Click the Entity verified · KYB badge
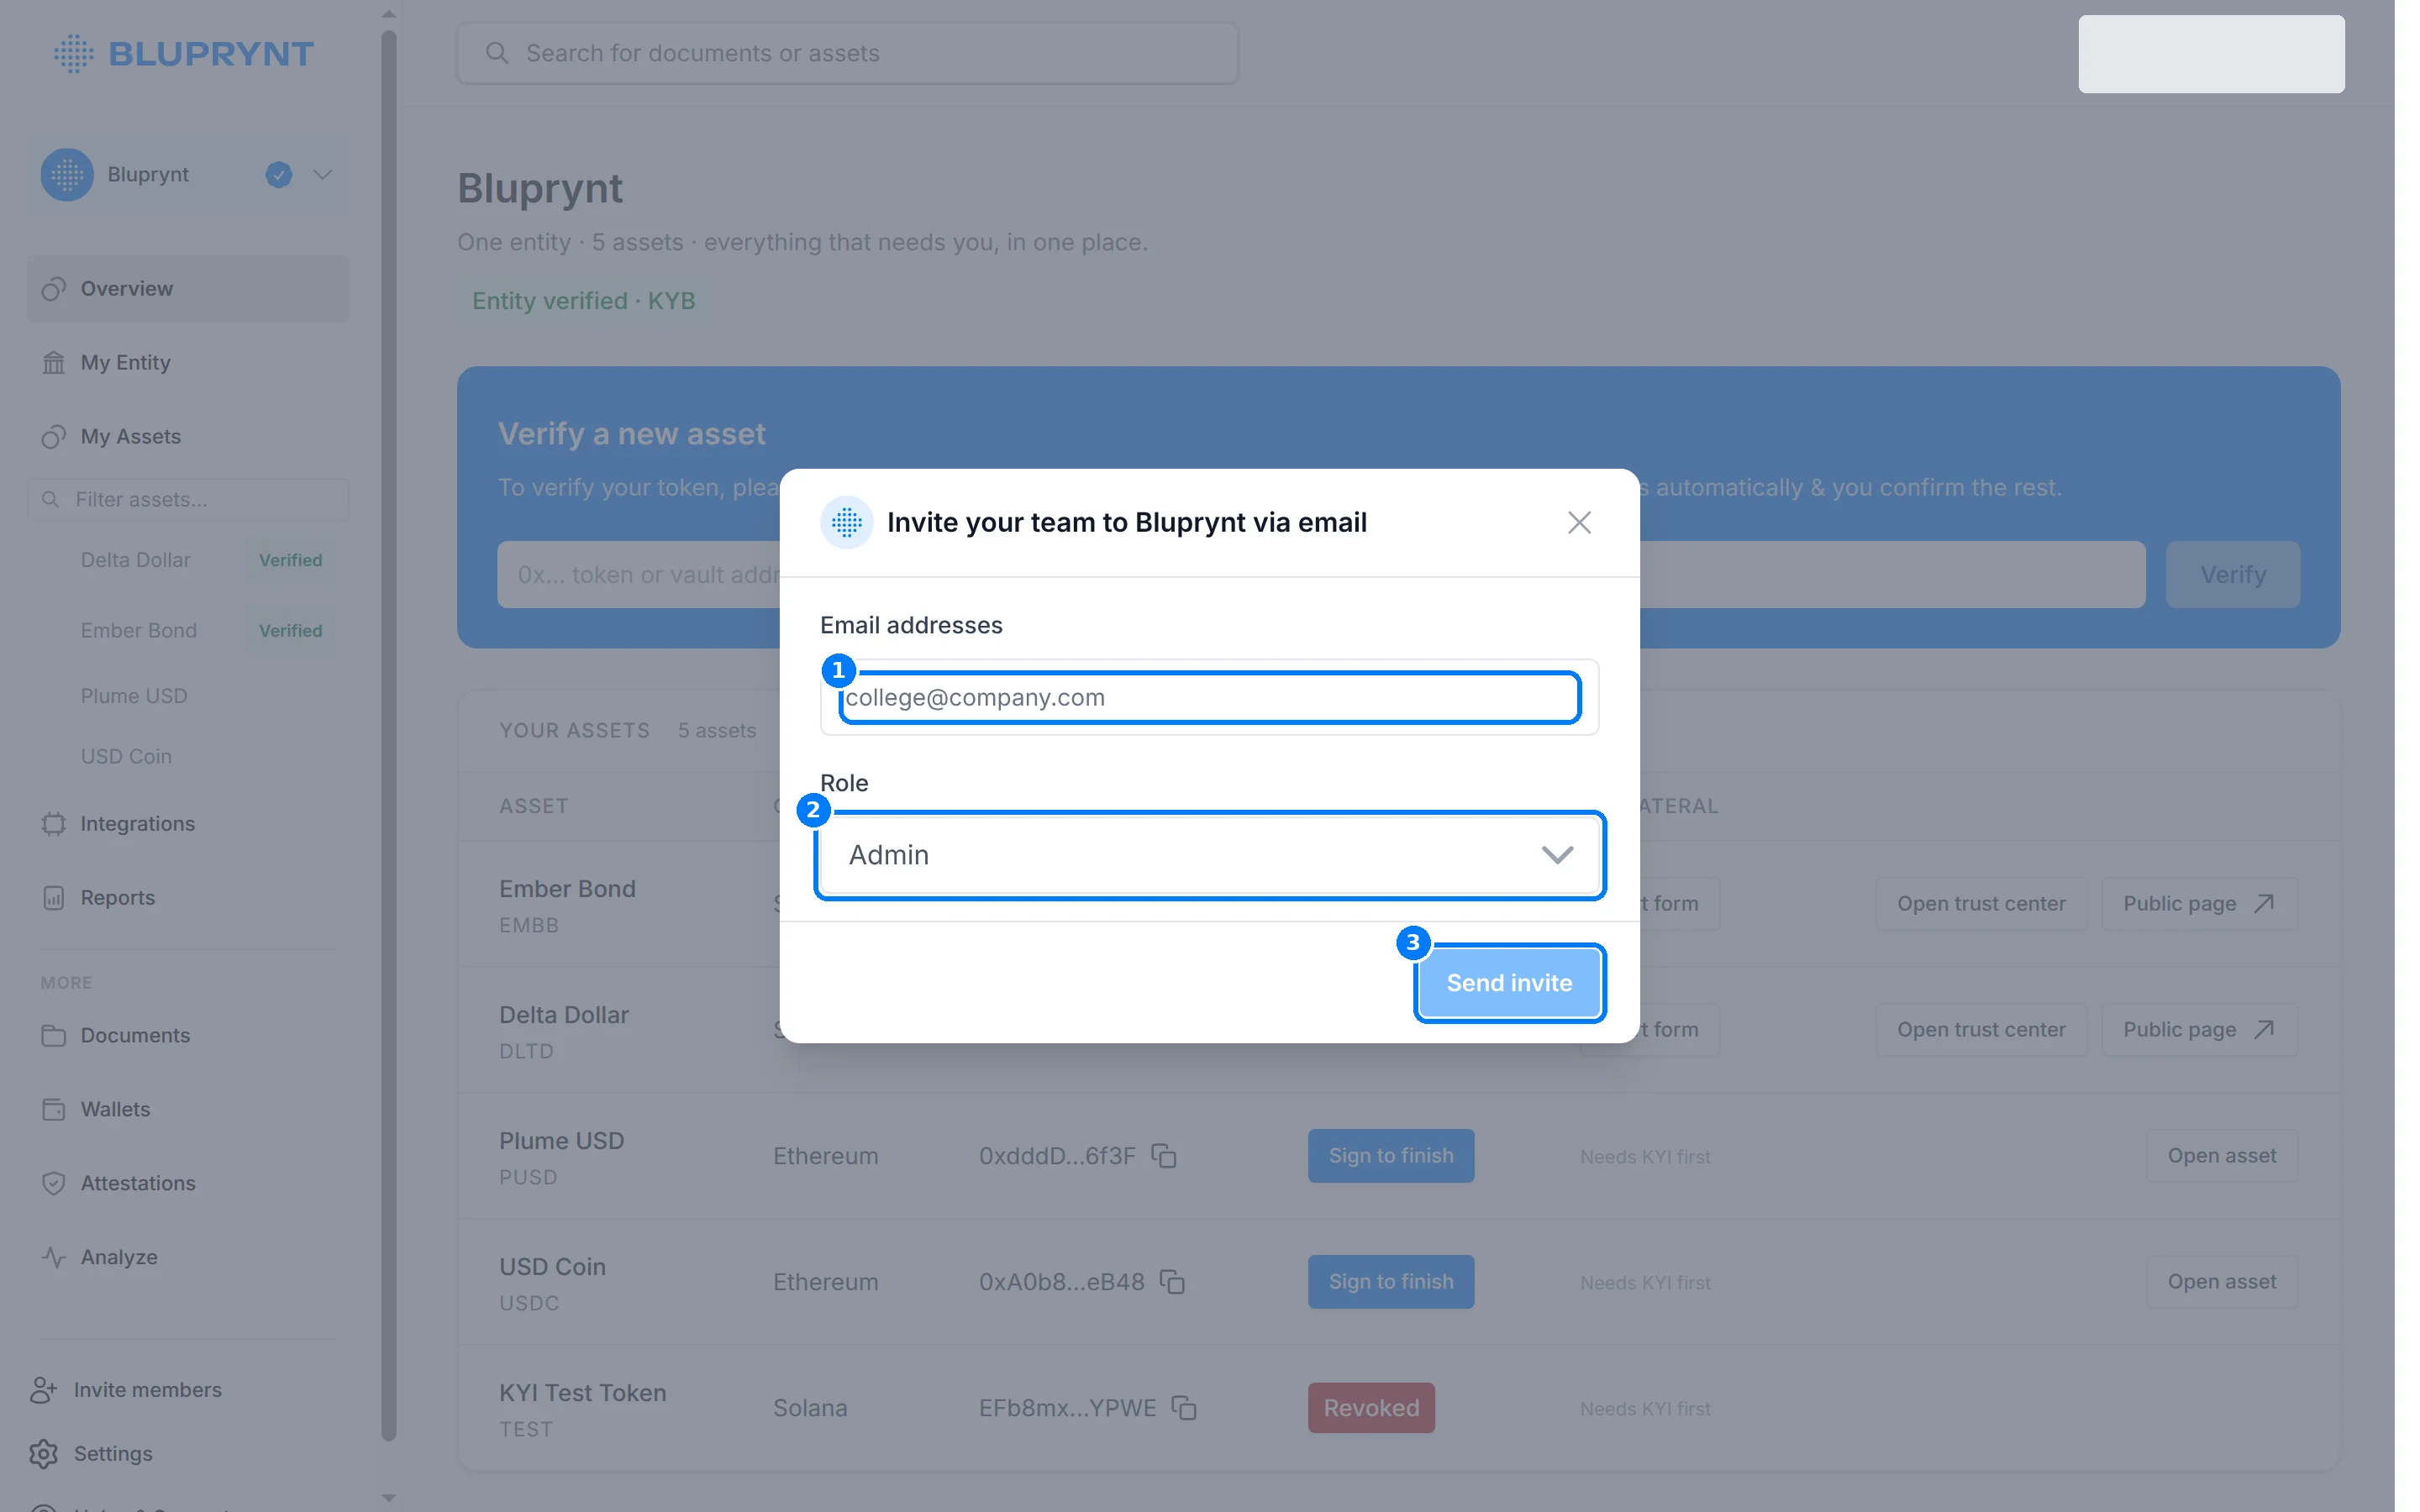This screenshot has height=1512, width=2420. [x=584, y=301]
